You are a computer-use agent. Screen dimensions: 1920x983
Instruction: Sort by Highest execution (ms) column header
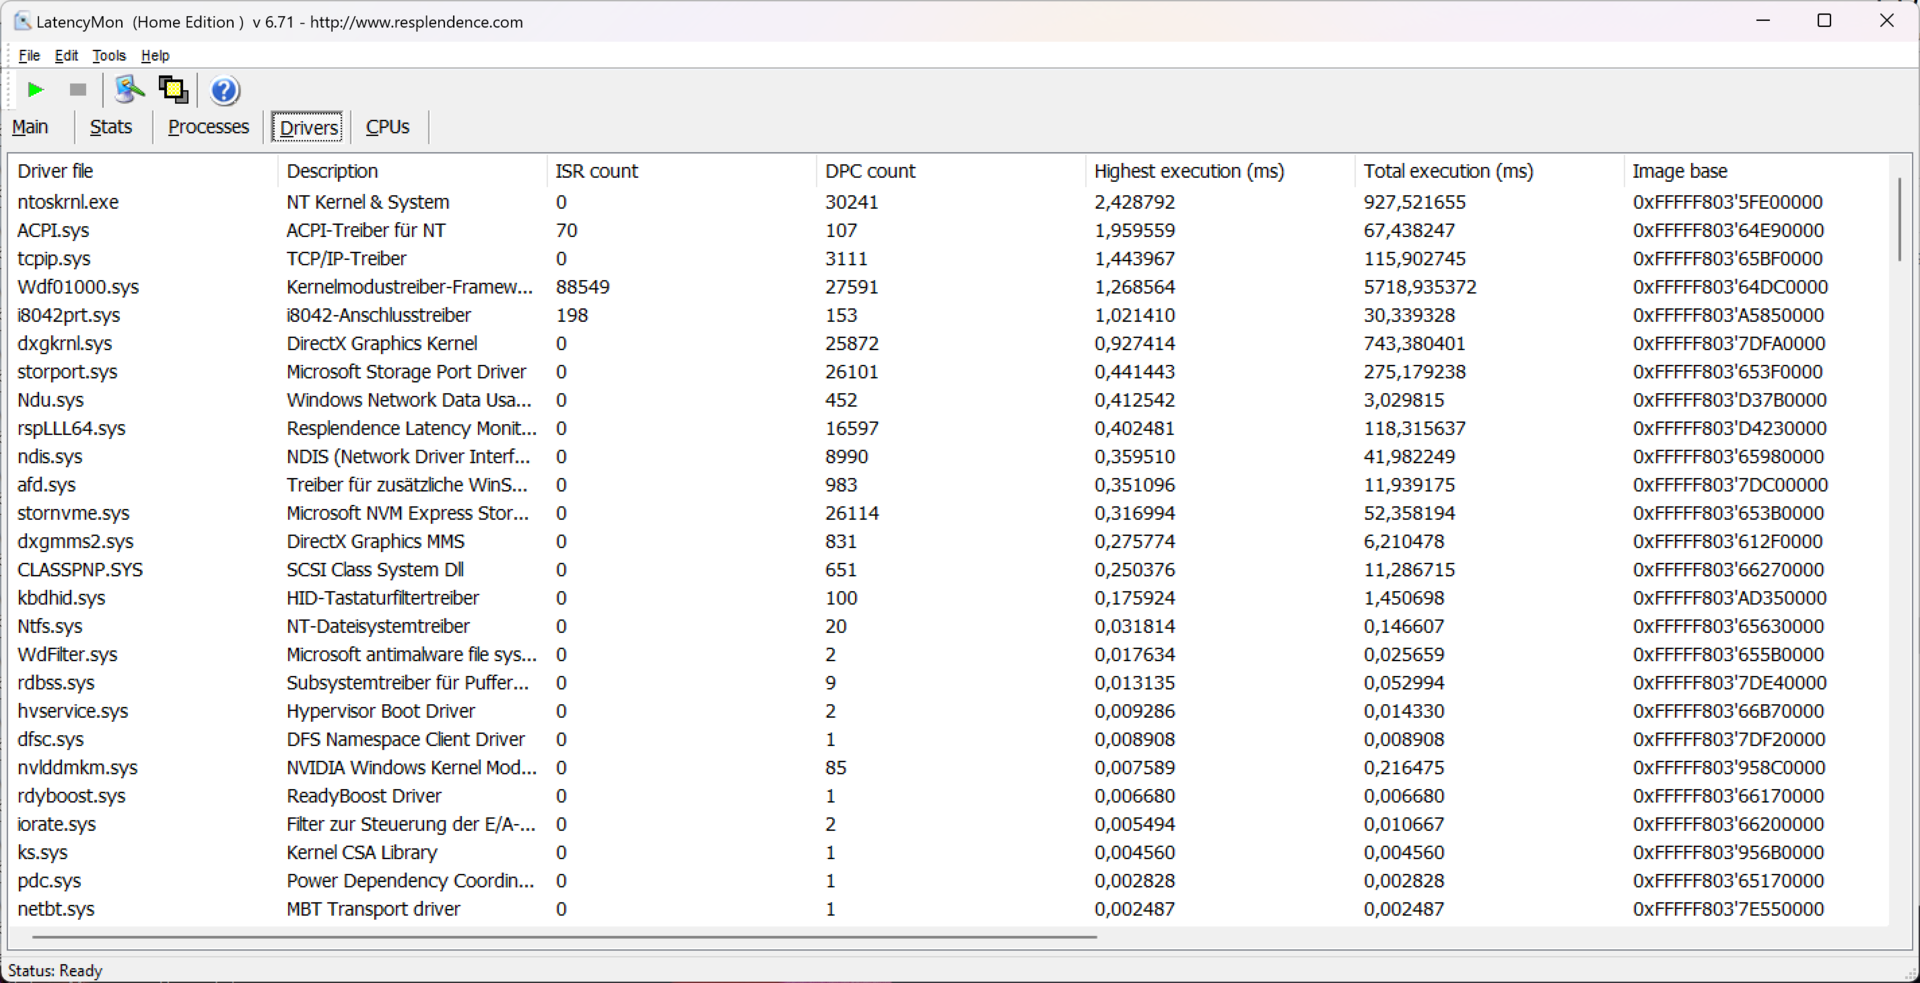(1188, 171)
